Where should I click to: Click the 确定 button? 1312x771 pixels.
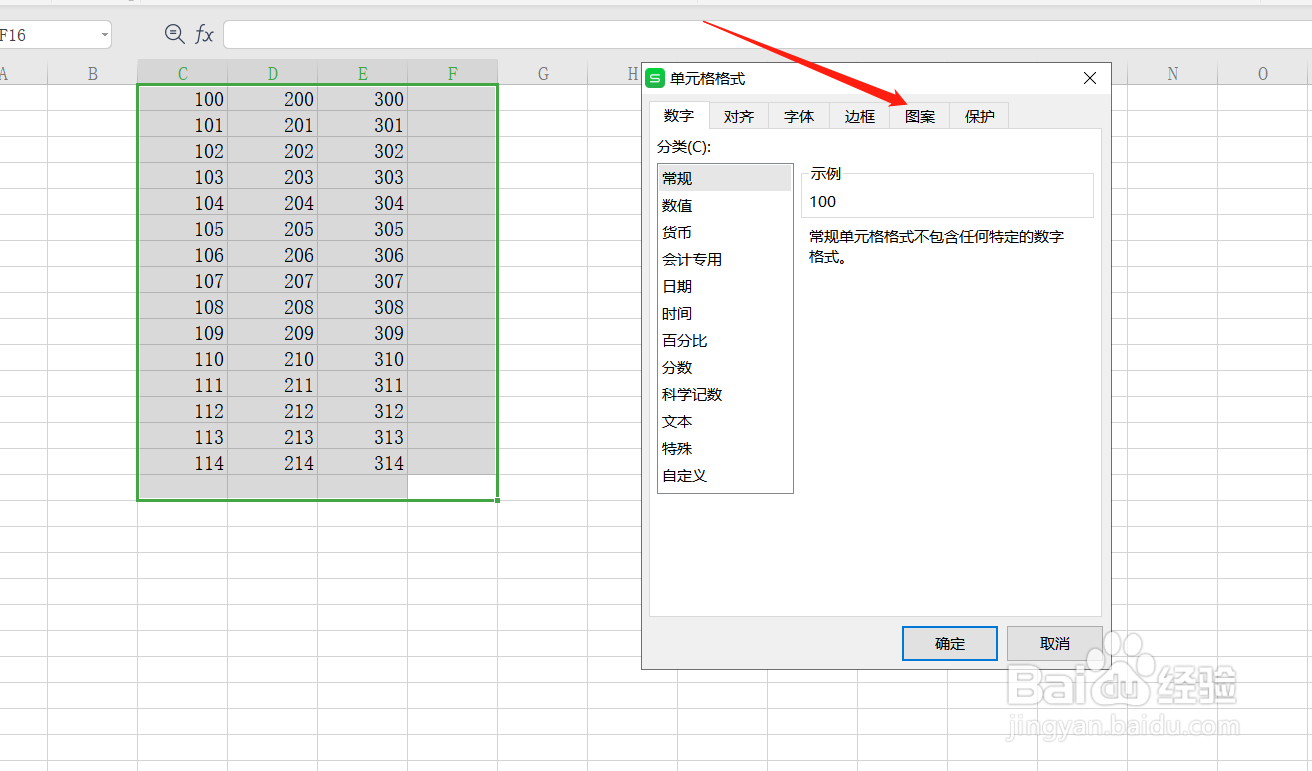point(950,643)
